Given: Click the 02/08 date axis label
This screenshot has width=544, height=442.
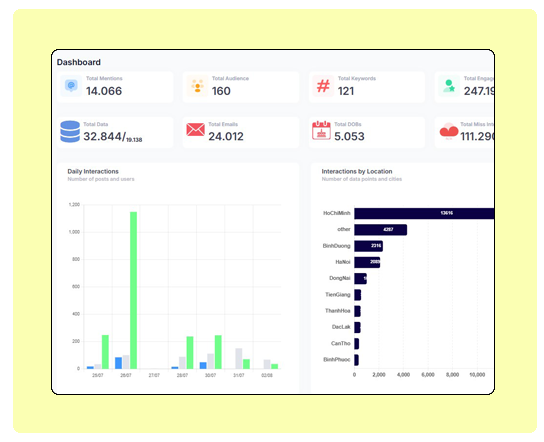Looking at the screenshot, I should pyautogui.click(x=267, y=375).
